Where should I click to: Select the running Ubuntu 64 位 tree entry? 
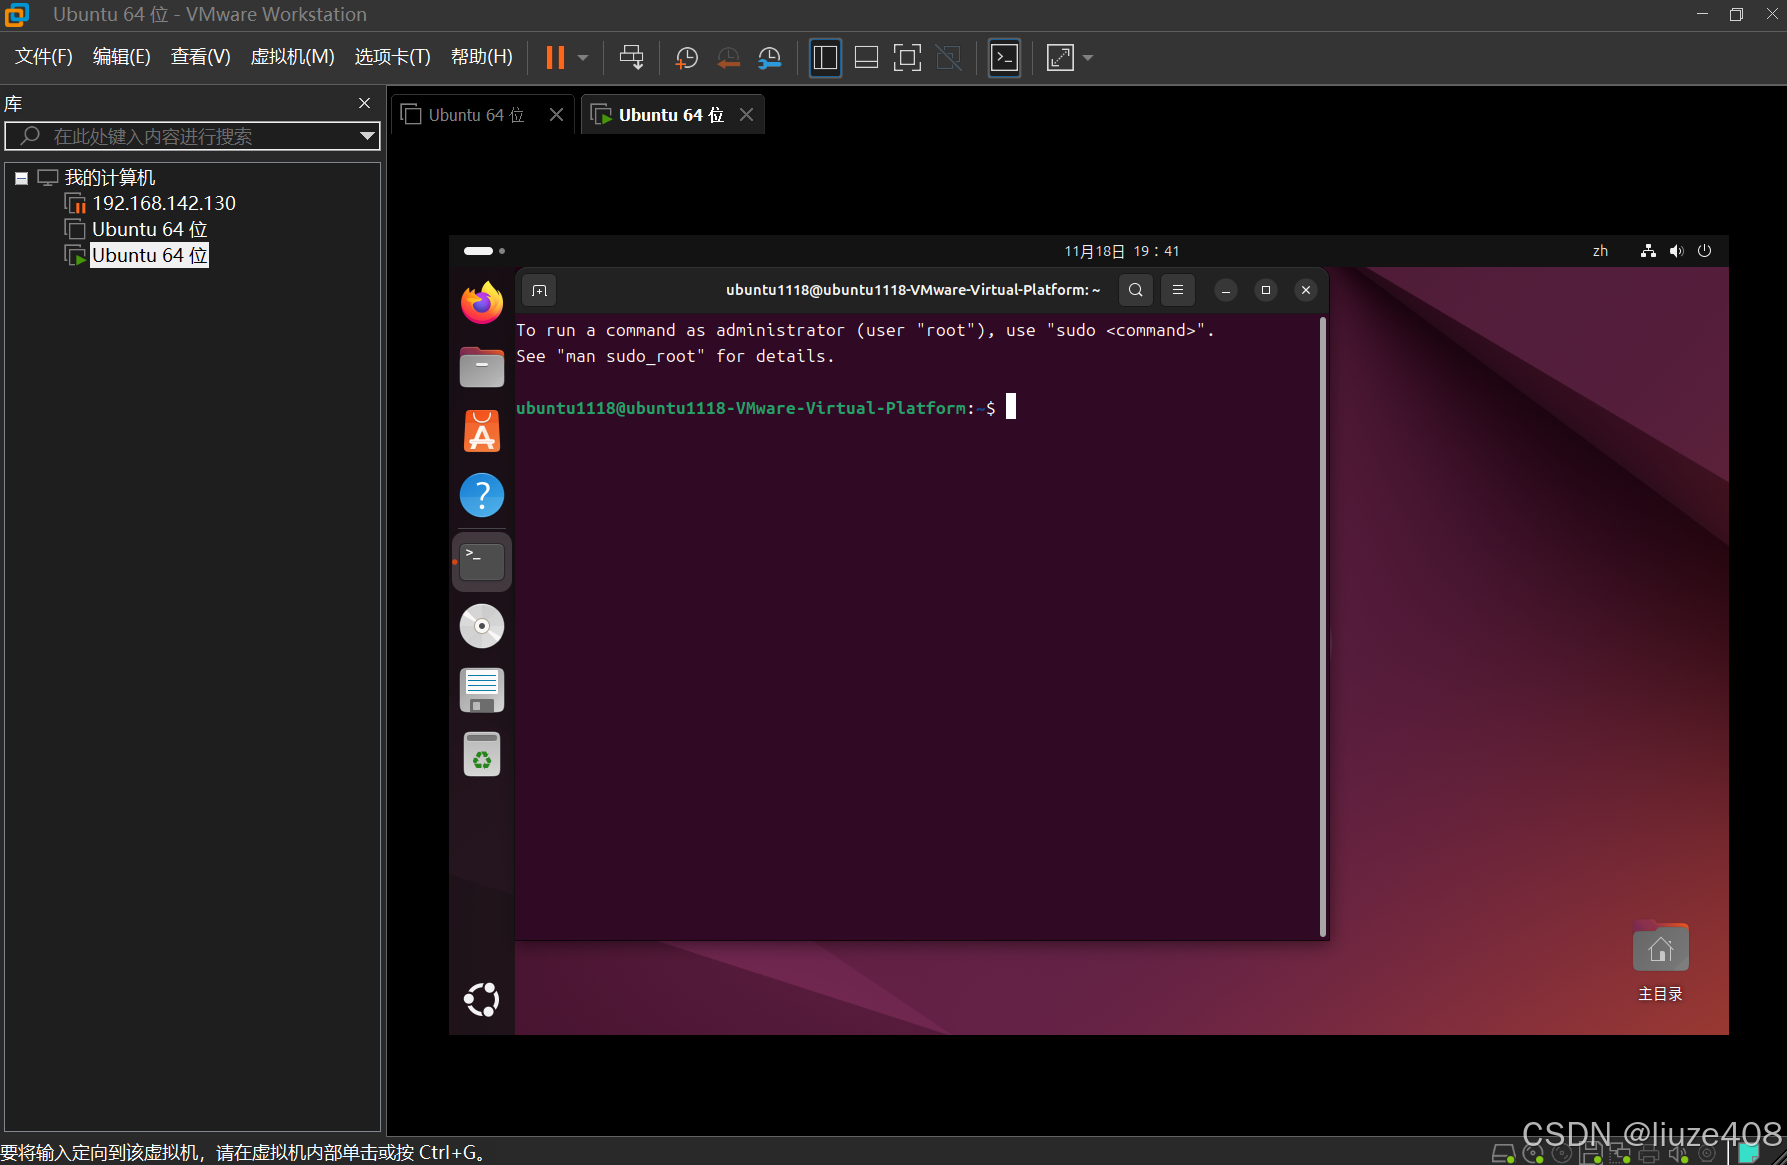tap(149, 255)
